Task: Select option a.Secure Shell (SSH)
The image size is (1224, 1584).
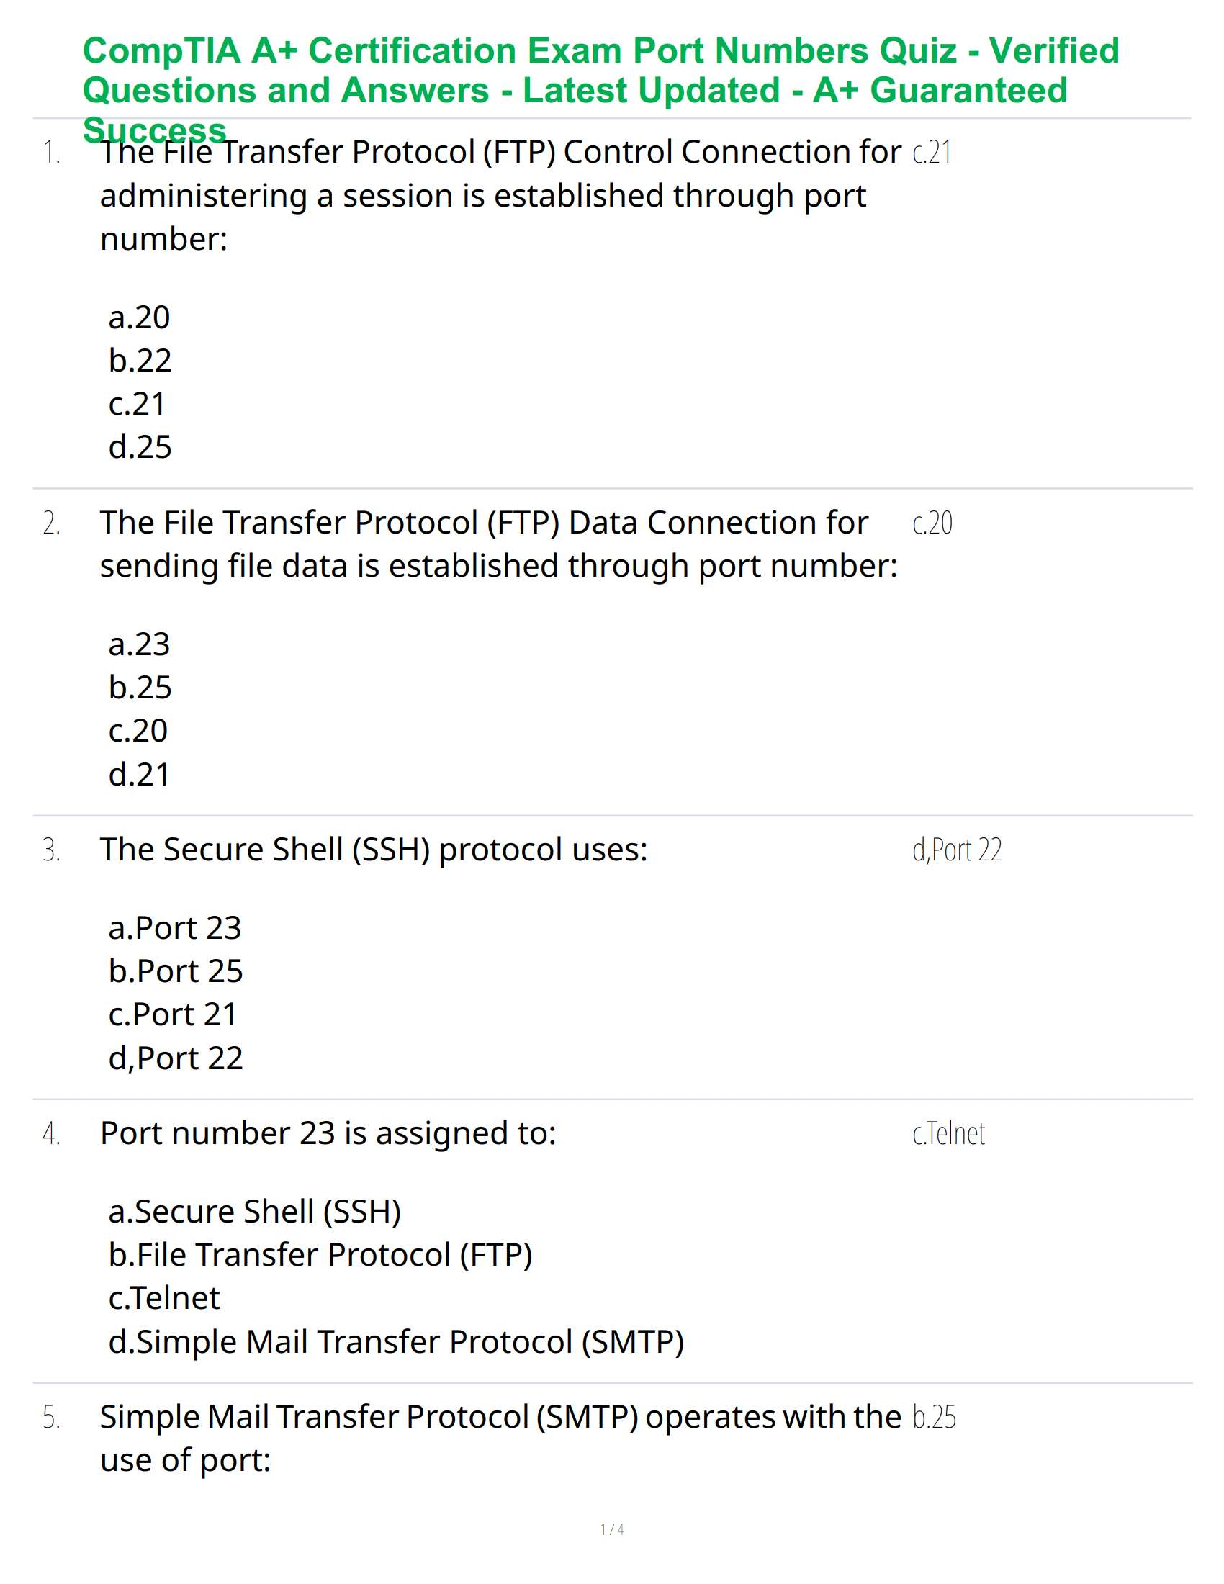Action: (x=254, y=1212)
